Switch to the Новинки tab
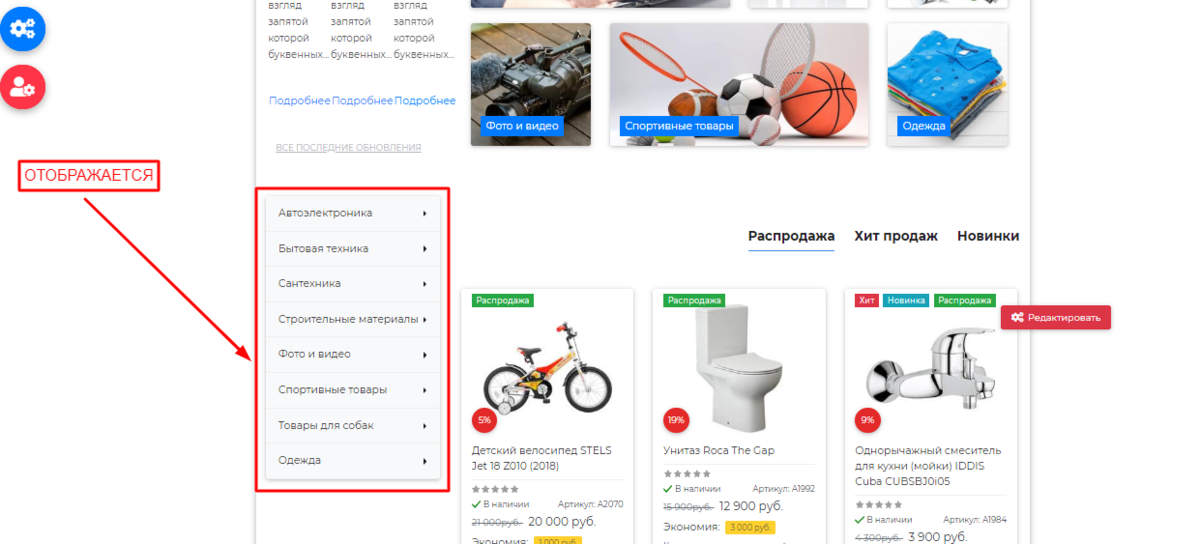Image resolution: width=1200 pixels, height=544 pixels. click(988, 236)
